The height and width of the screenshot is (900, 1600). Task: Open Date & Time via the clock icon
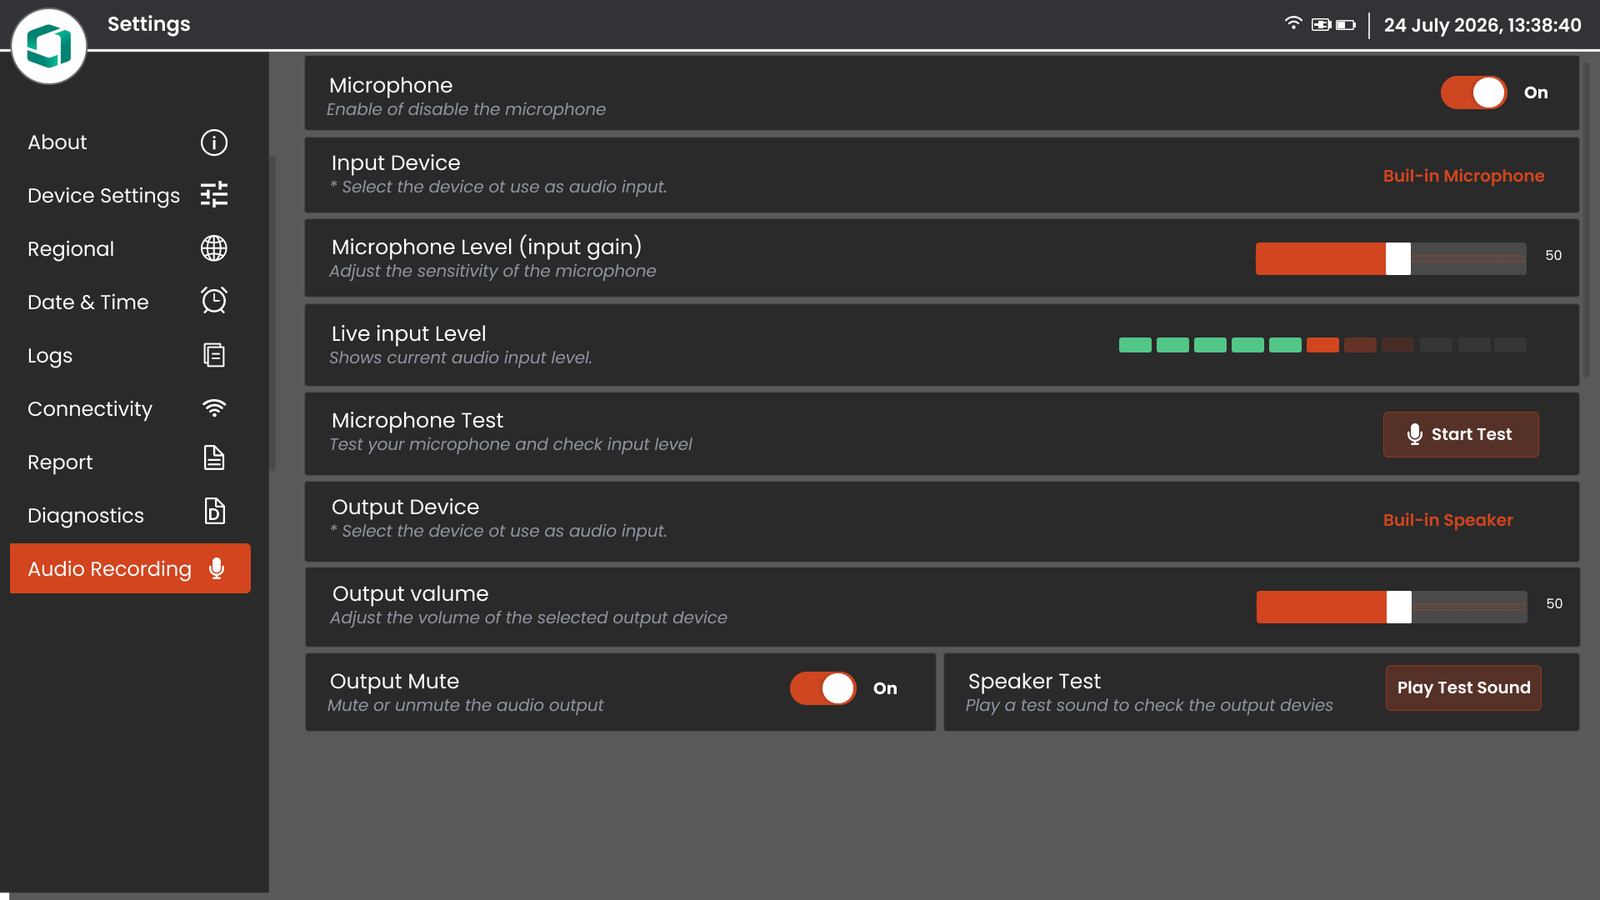214,301
